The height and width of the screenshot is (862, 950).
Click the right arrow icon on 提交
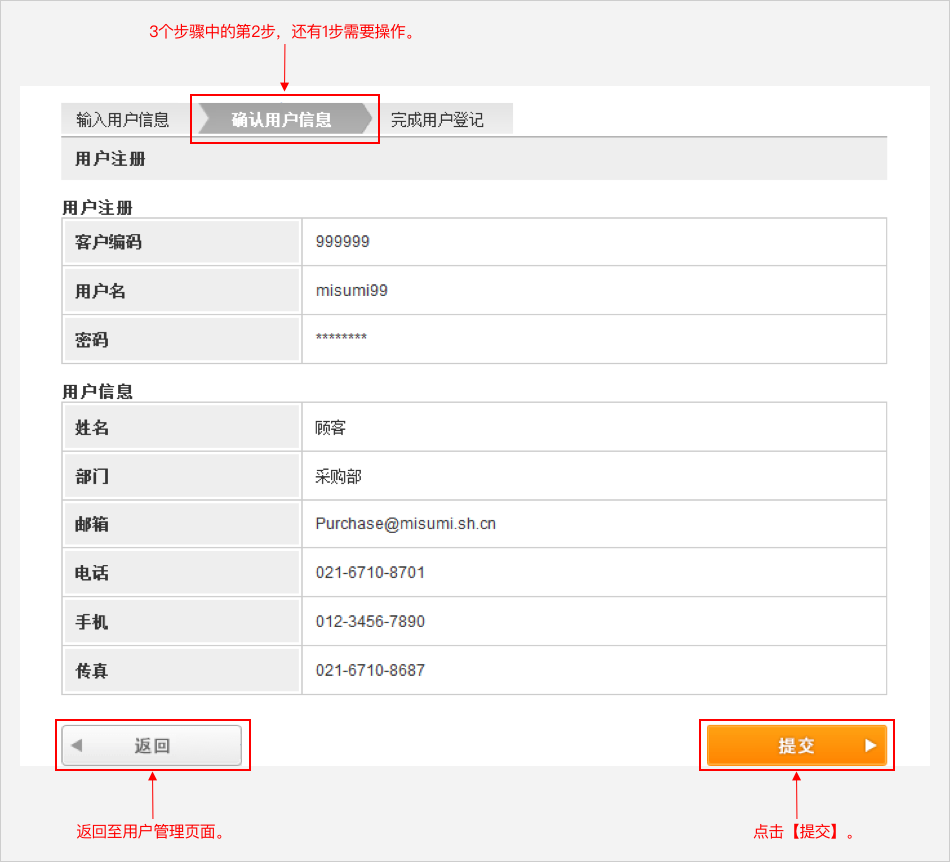coord(870,746)
